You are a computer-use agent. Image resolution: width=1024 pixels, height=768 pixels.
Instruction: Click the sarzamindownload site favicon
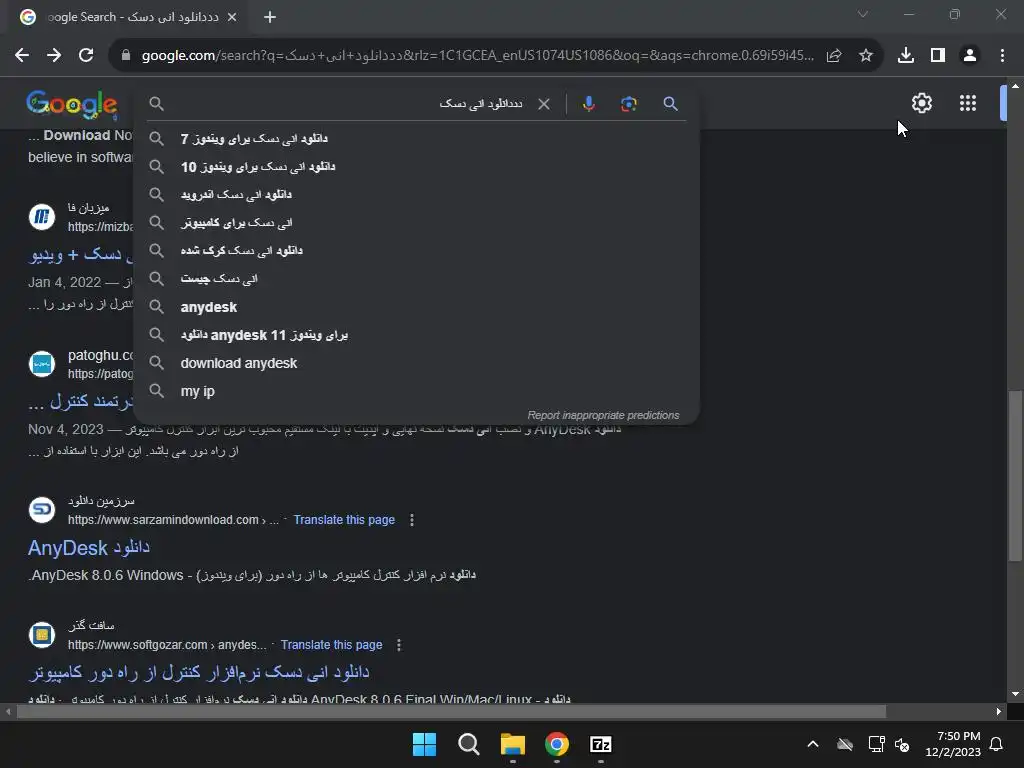click(x=42, y=509)
